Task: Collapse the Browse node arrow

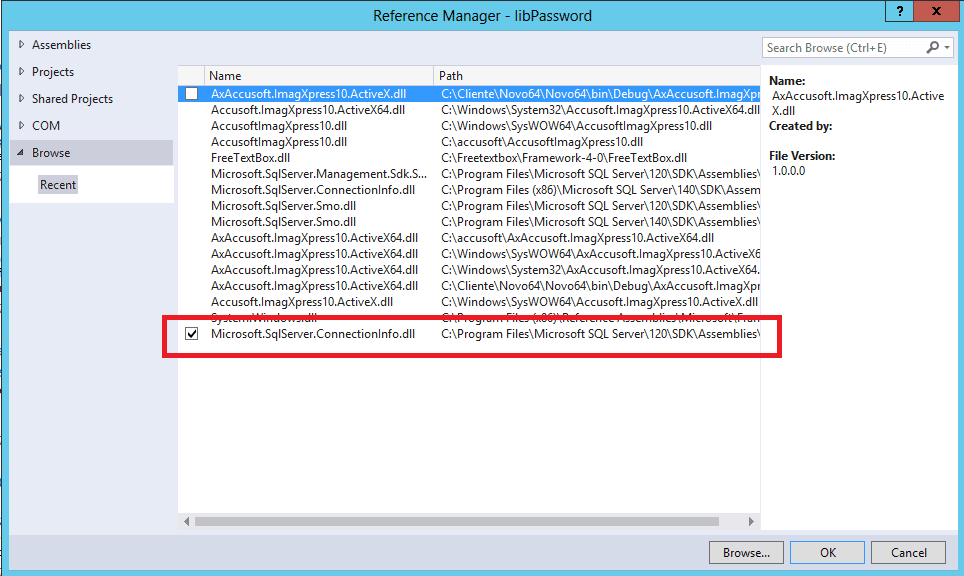Action: point(21,152)
